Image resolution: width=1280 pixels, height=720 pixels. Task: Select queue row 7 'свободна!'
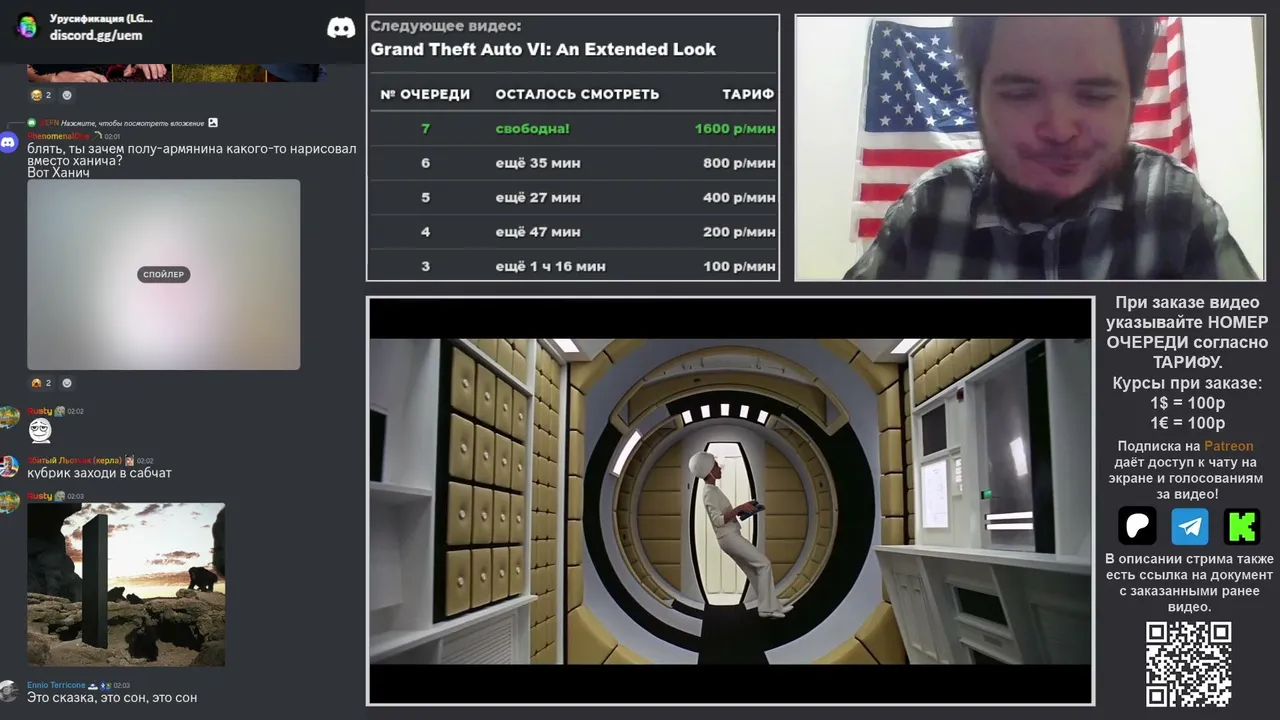pyautogui.click(x=573, y=128)
